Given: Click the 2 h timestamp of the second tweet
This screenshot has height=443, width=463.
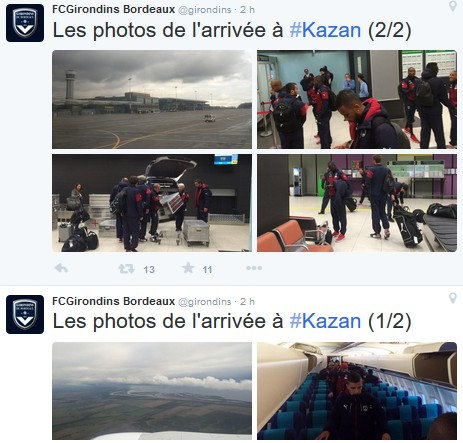Looking at the screenshot, I should [247, 302].
